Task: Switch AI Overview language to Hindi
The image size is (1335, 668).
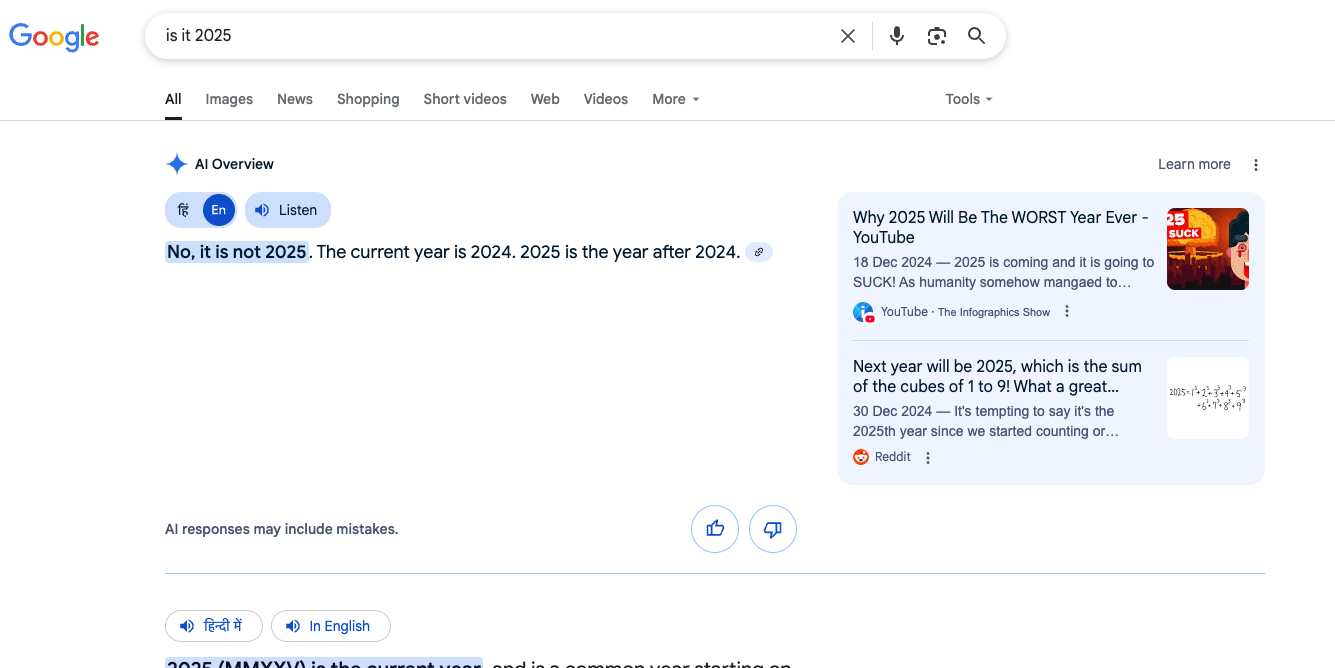Action: tap(183, 210)
